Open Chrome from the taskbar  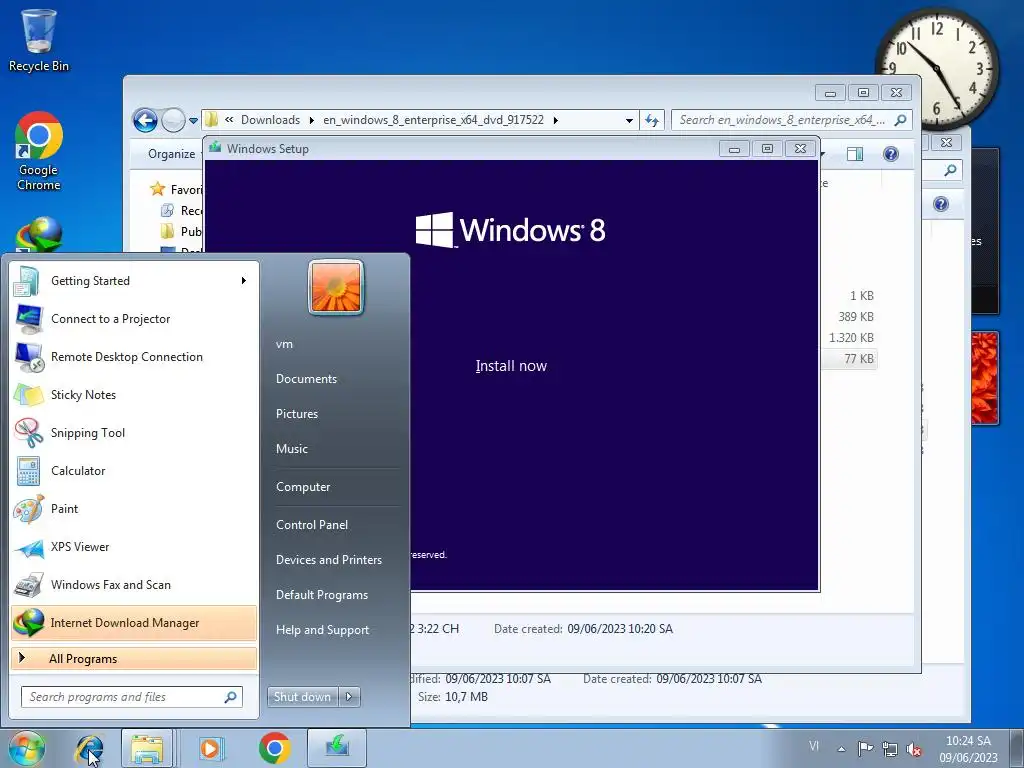tap(274, 748)
